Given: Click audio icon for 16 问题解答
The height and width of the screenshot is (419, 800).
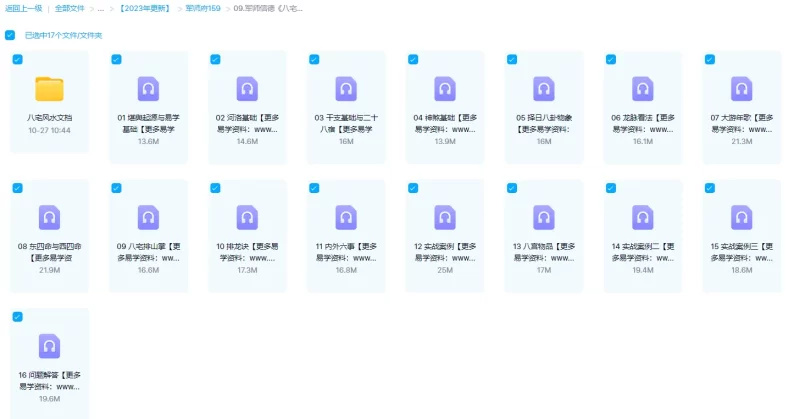Looking at the screenshot, I should pyautogui.click(x=49, y=346).
